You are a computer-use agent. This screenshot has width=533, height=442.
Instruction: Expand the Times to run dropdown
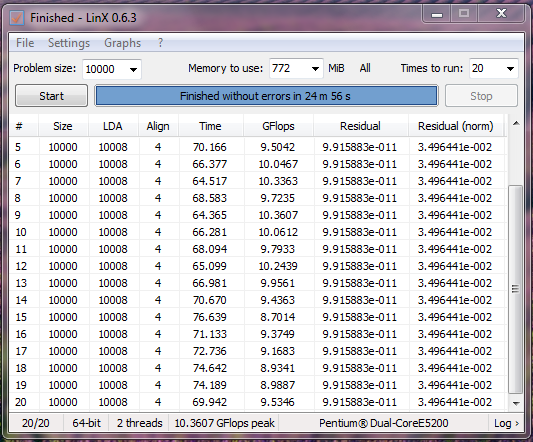[x=510, y=68]
